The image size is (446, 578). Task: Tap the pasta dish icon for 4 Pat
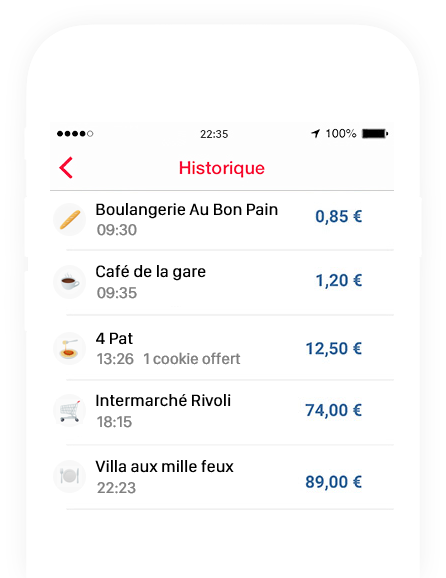70,348
